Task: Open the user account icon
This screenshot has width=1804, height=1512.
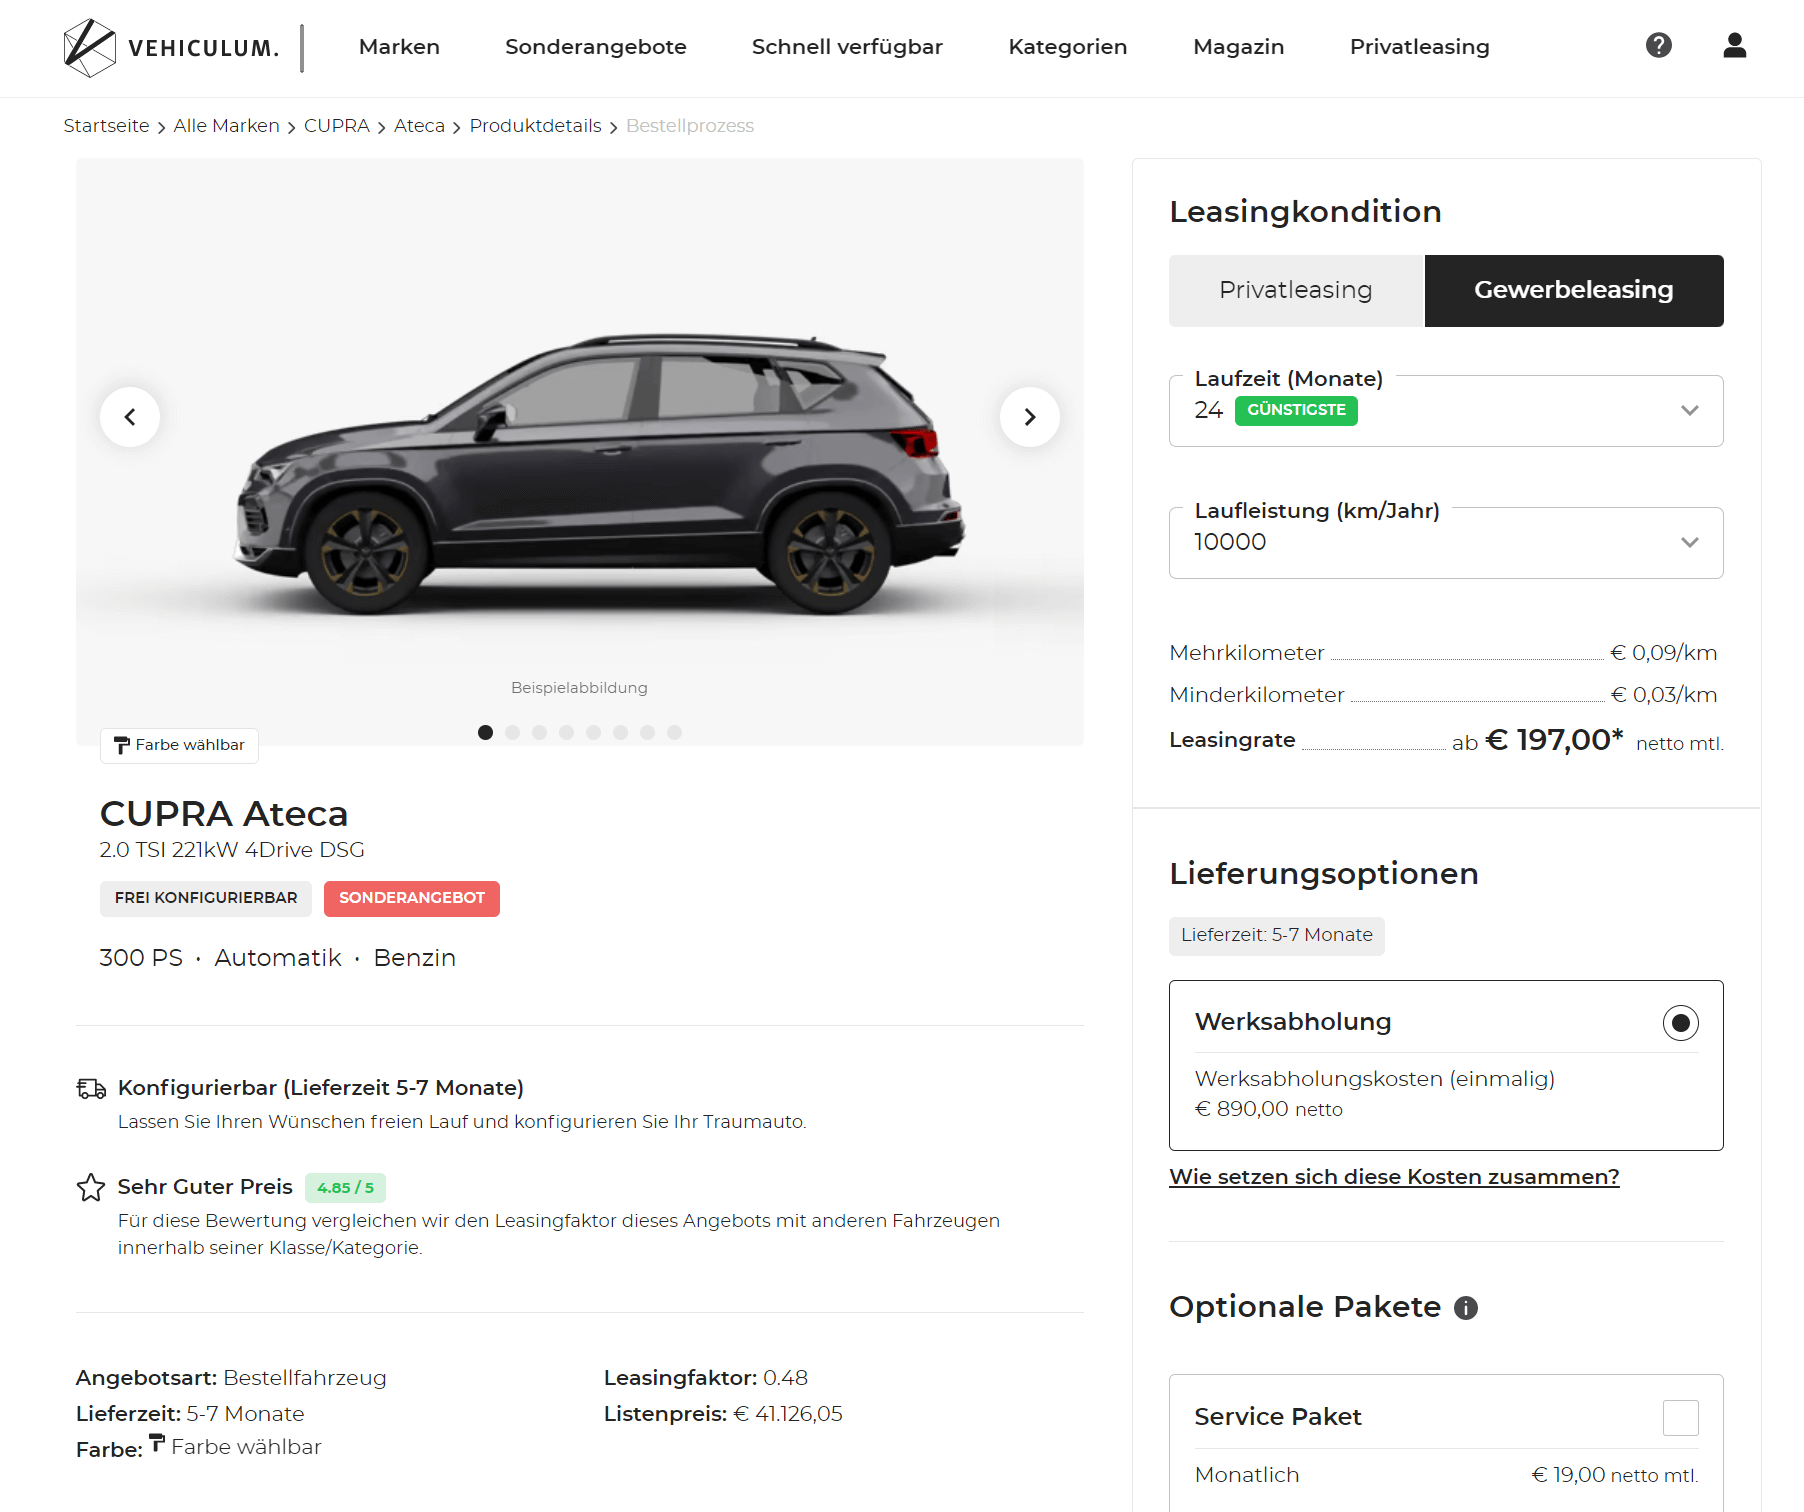Action: point(1735,45)
